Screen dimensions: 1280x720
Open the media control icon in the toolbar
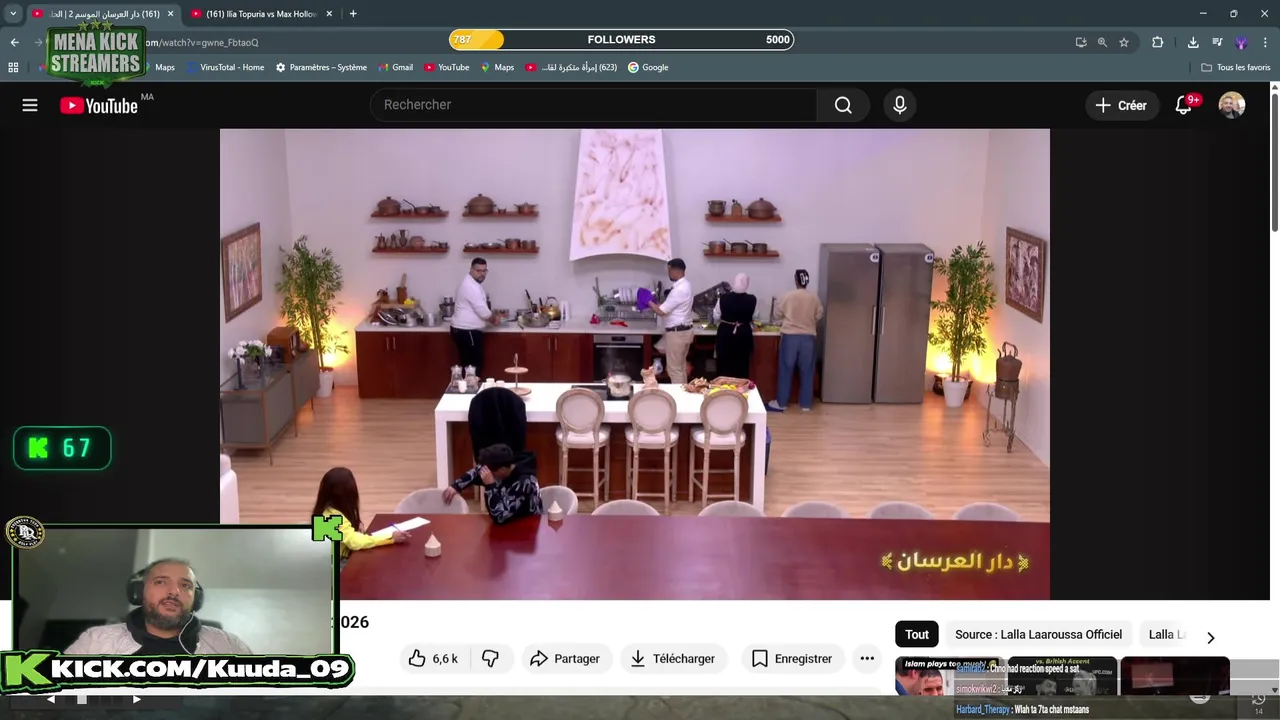click(1217, 42)
